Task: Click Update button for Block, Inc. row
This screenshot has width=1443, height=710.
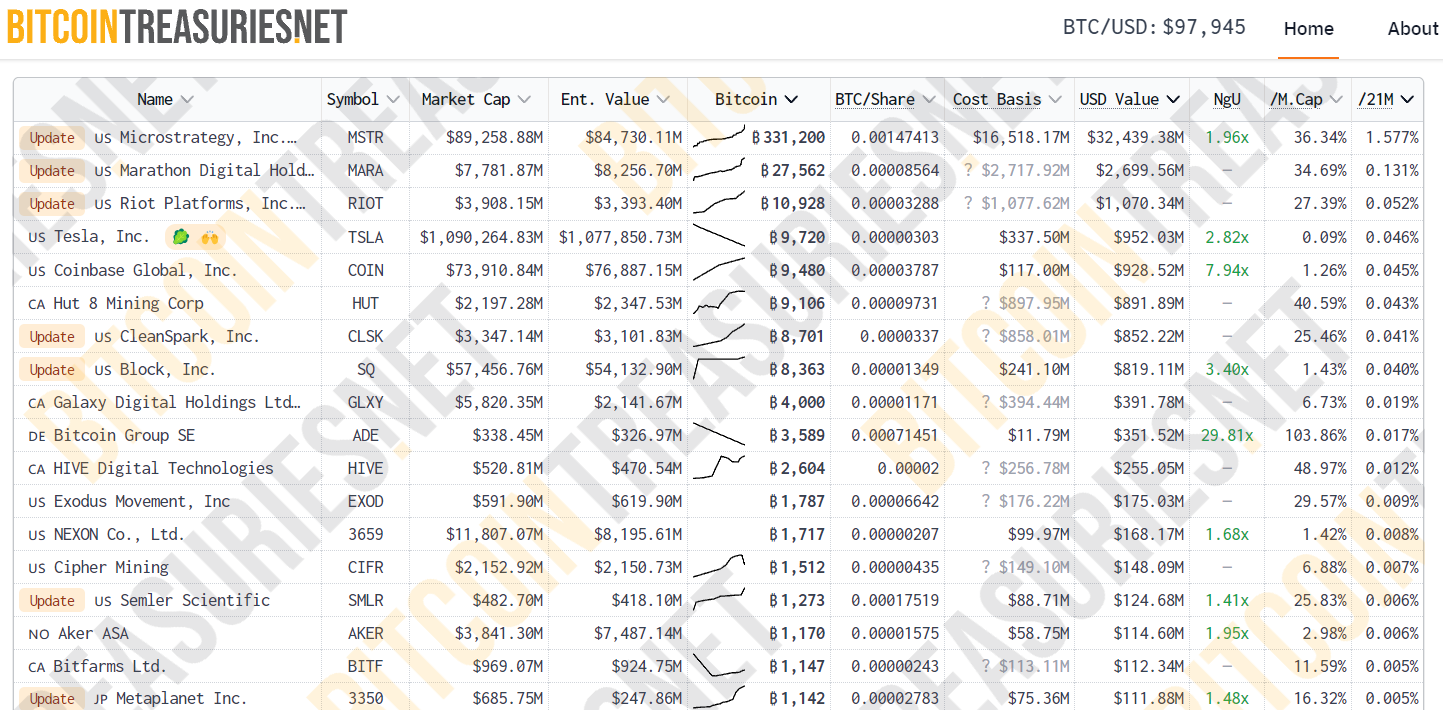Action: click(x=52, y=370)
